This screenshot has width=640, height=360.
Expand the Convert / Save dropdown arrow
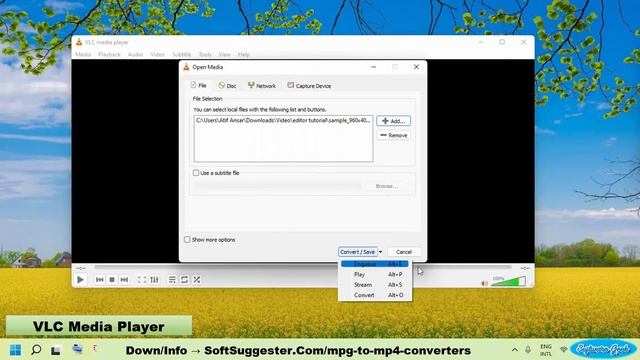tap(380, 252)
